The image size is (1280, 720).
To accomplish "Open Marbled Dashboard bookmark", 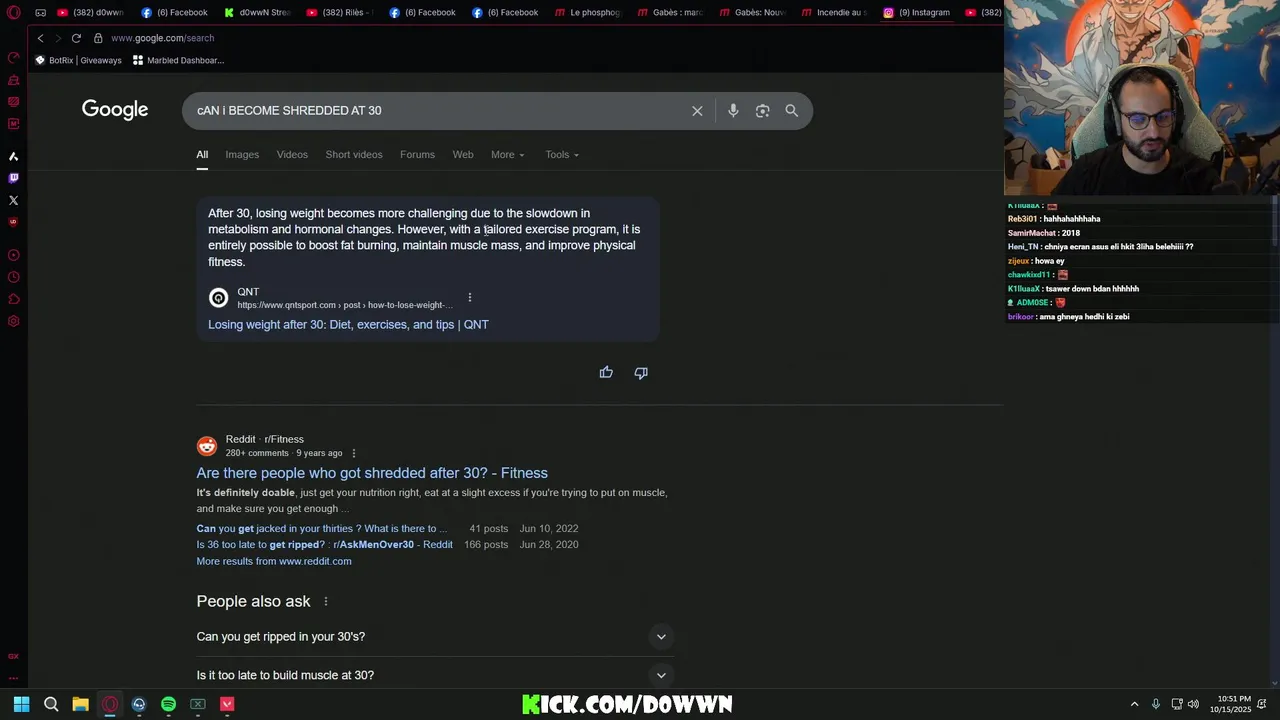I will click(178, 60).
